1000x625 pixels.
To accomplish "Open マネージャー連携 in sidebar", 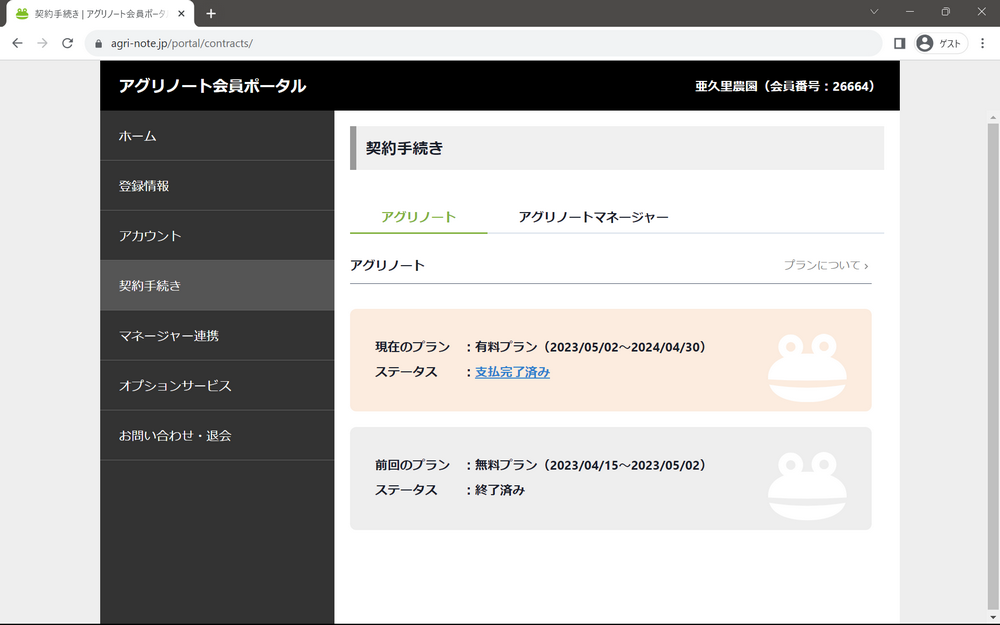I will pyautogui.click(x=217, y=335).
